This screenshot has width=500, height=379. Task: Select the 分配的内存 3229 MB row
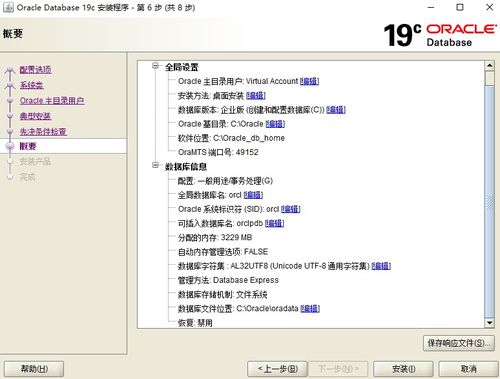(x=215, y=237)
